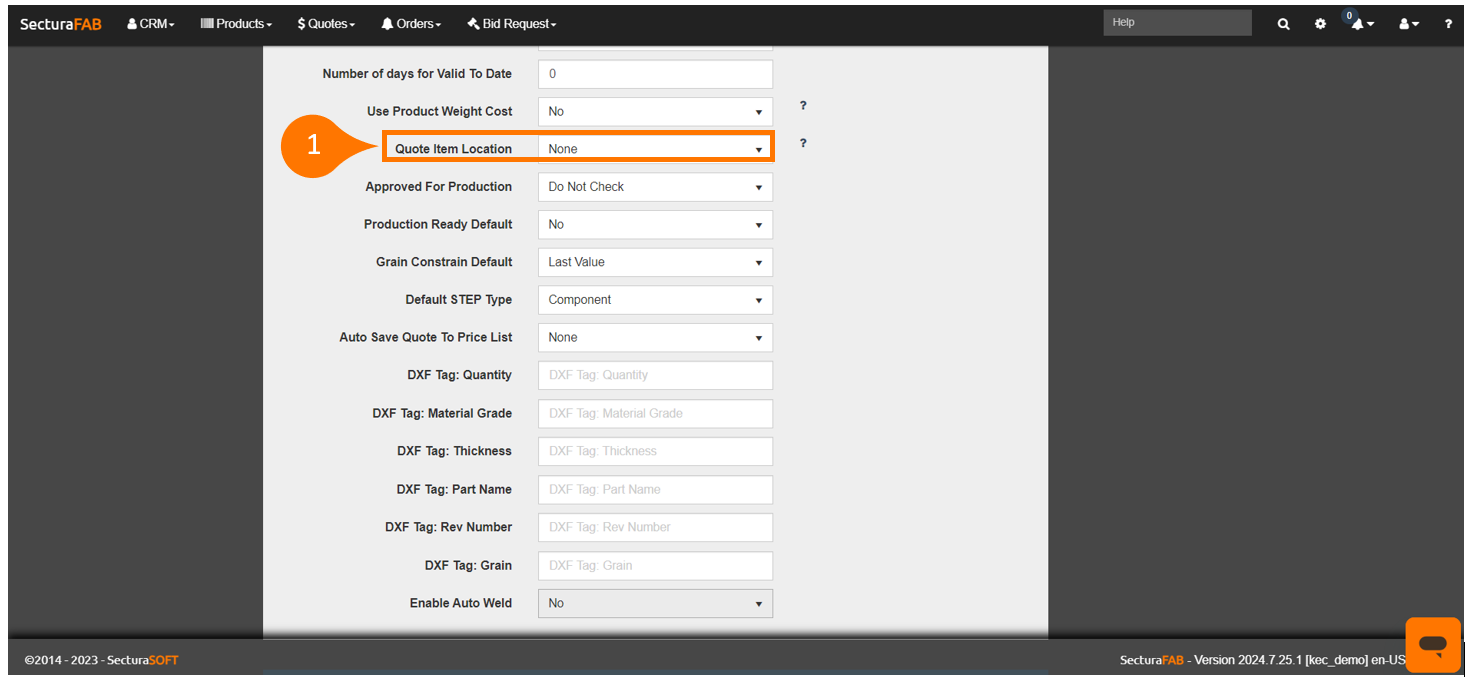Viewport: 1469px width, 679px height.
Task: Click the help question mark in navbar
Action: click(x=1448, y=24)
